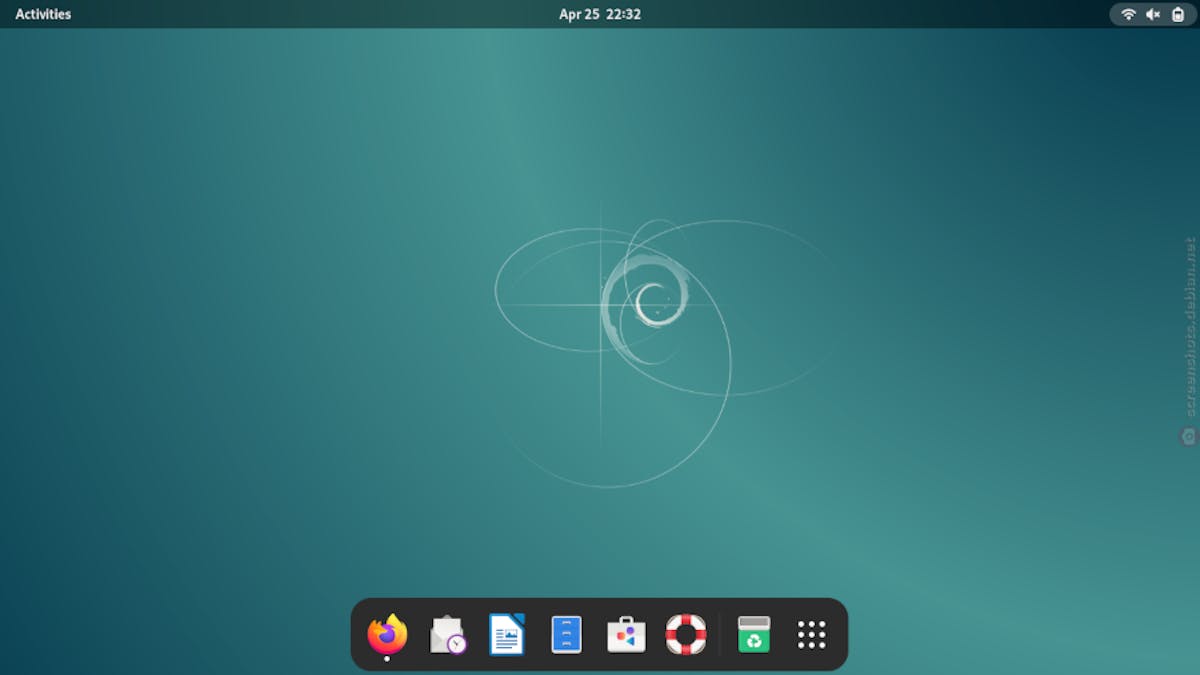Click the screenshots.debian.net watermark text
Viewport: 1200px width, 675px height.
1189,325
